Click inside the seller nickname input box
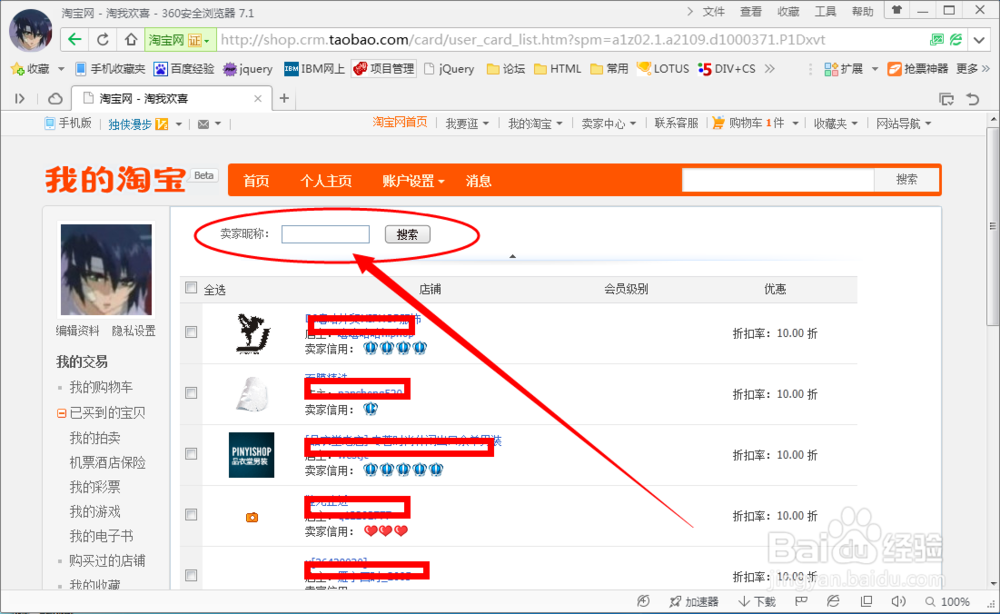 click(325, 233)
